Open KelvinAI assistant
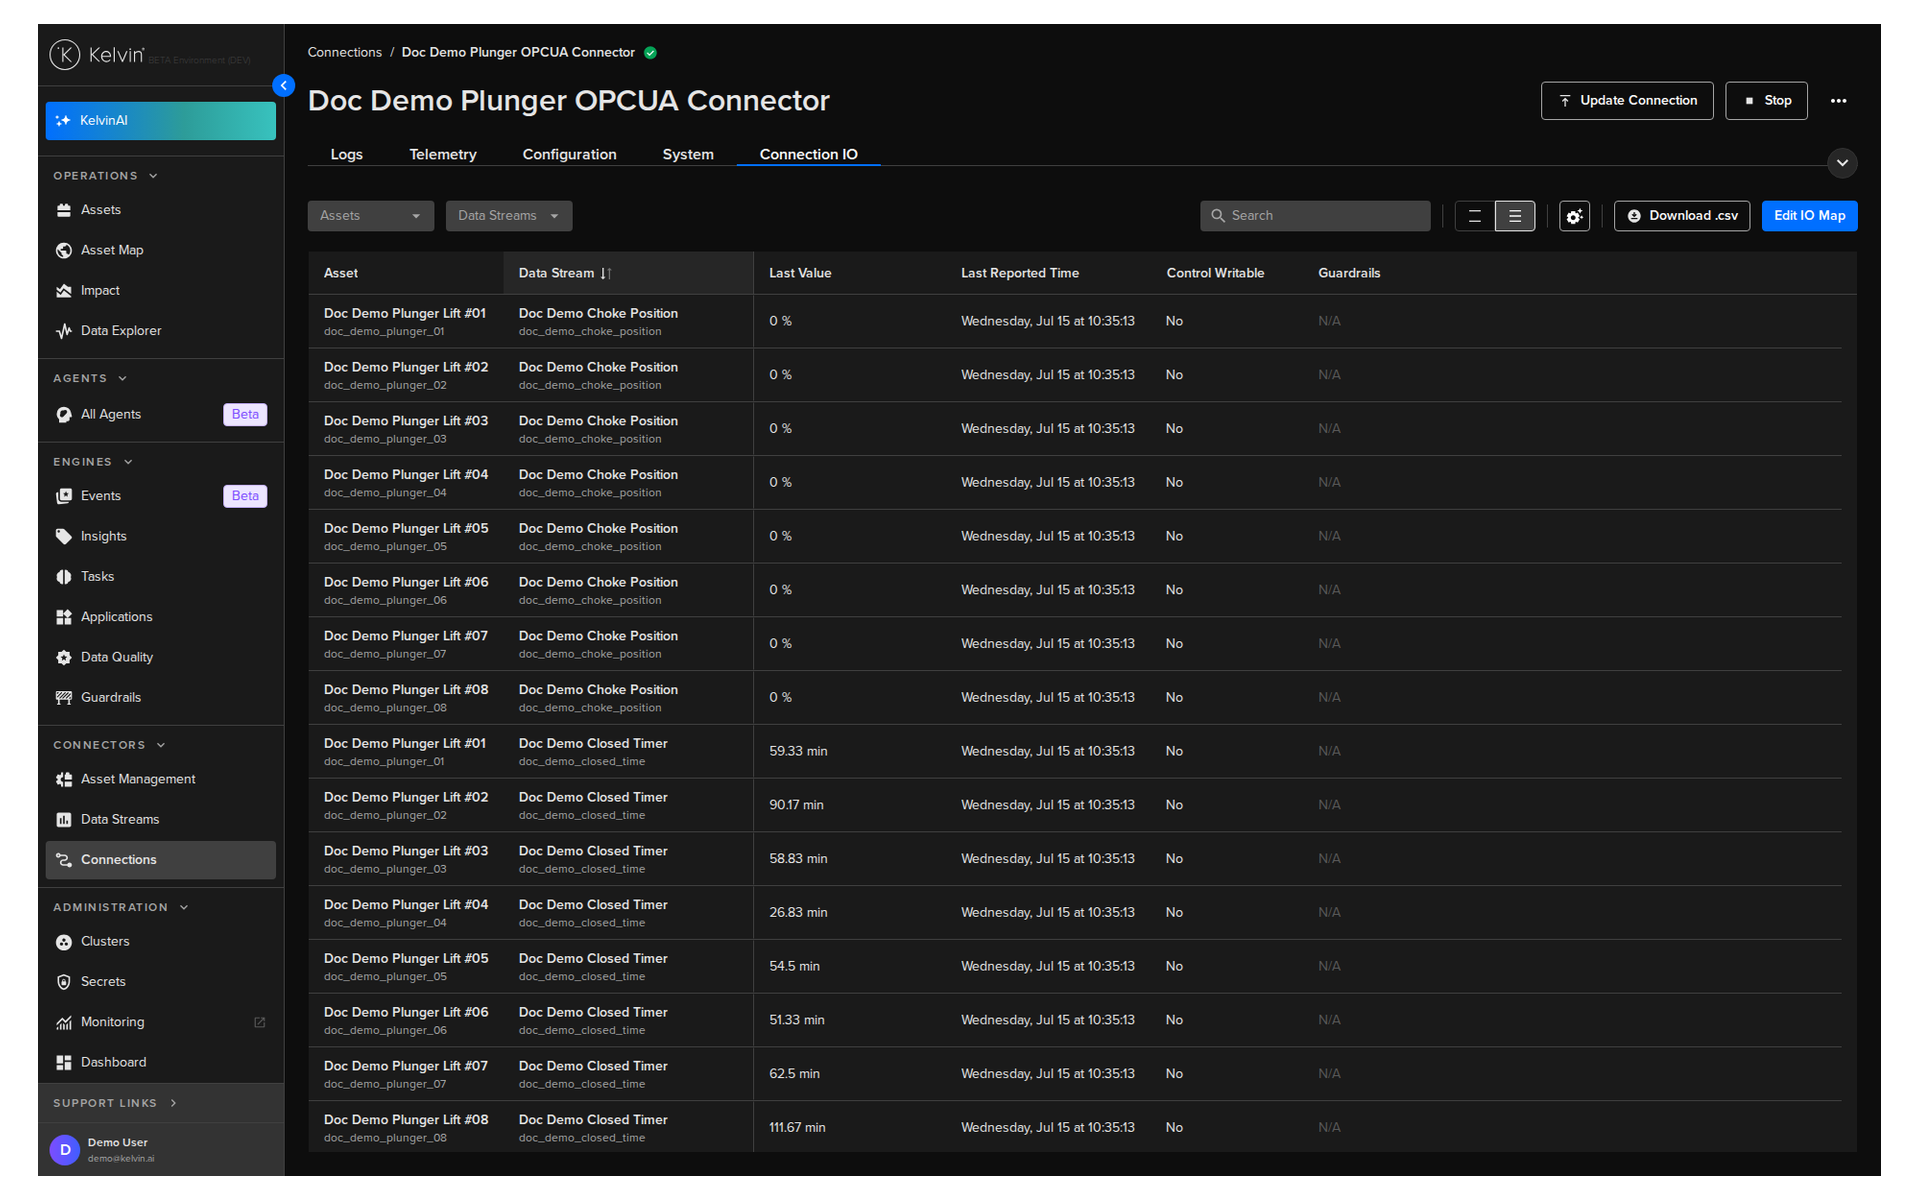1920x1200 pixels. click(161, 121)
